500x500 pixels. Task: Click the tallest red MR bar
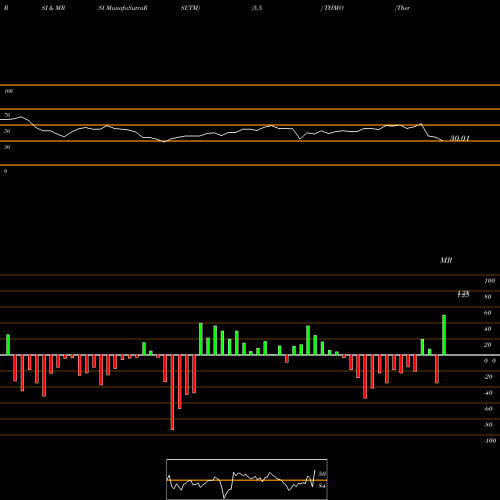coord(172,392)
